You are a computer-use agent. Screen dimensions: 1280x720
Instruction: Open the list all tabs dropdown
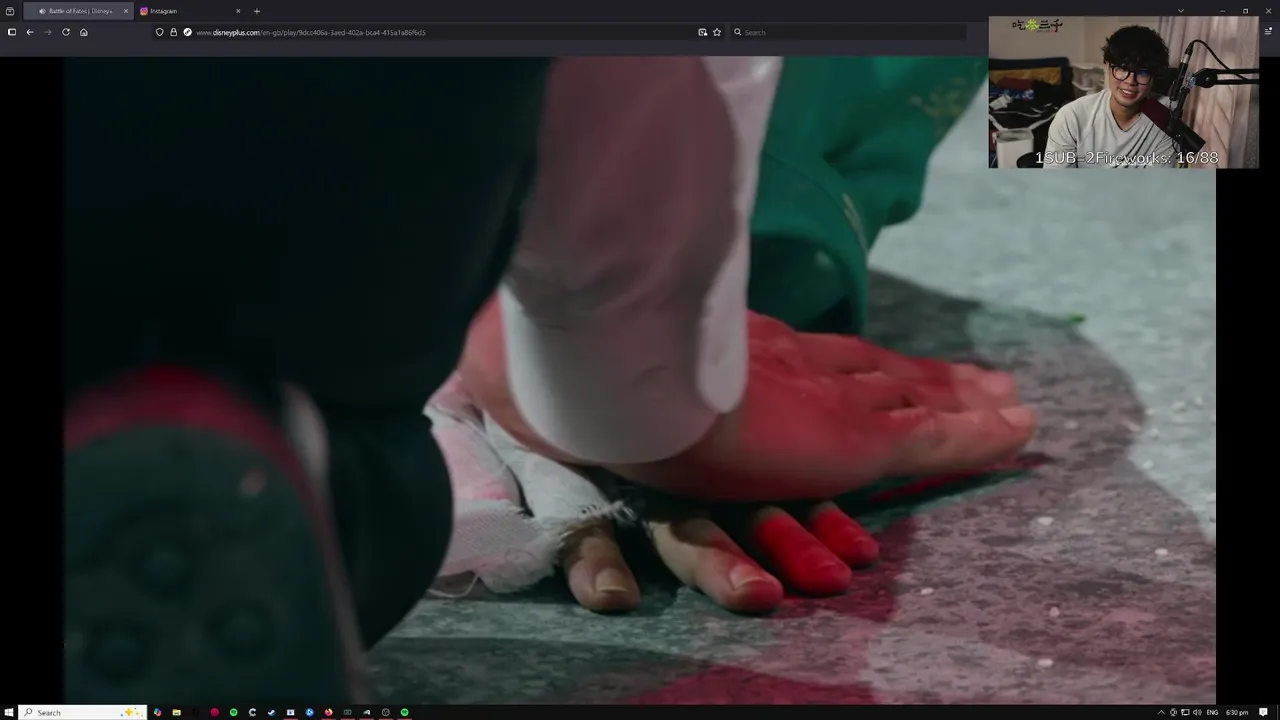tap(1181, 11)
